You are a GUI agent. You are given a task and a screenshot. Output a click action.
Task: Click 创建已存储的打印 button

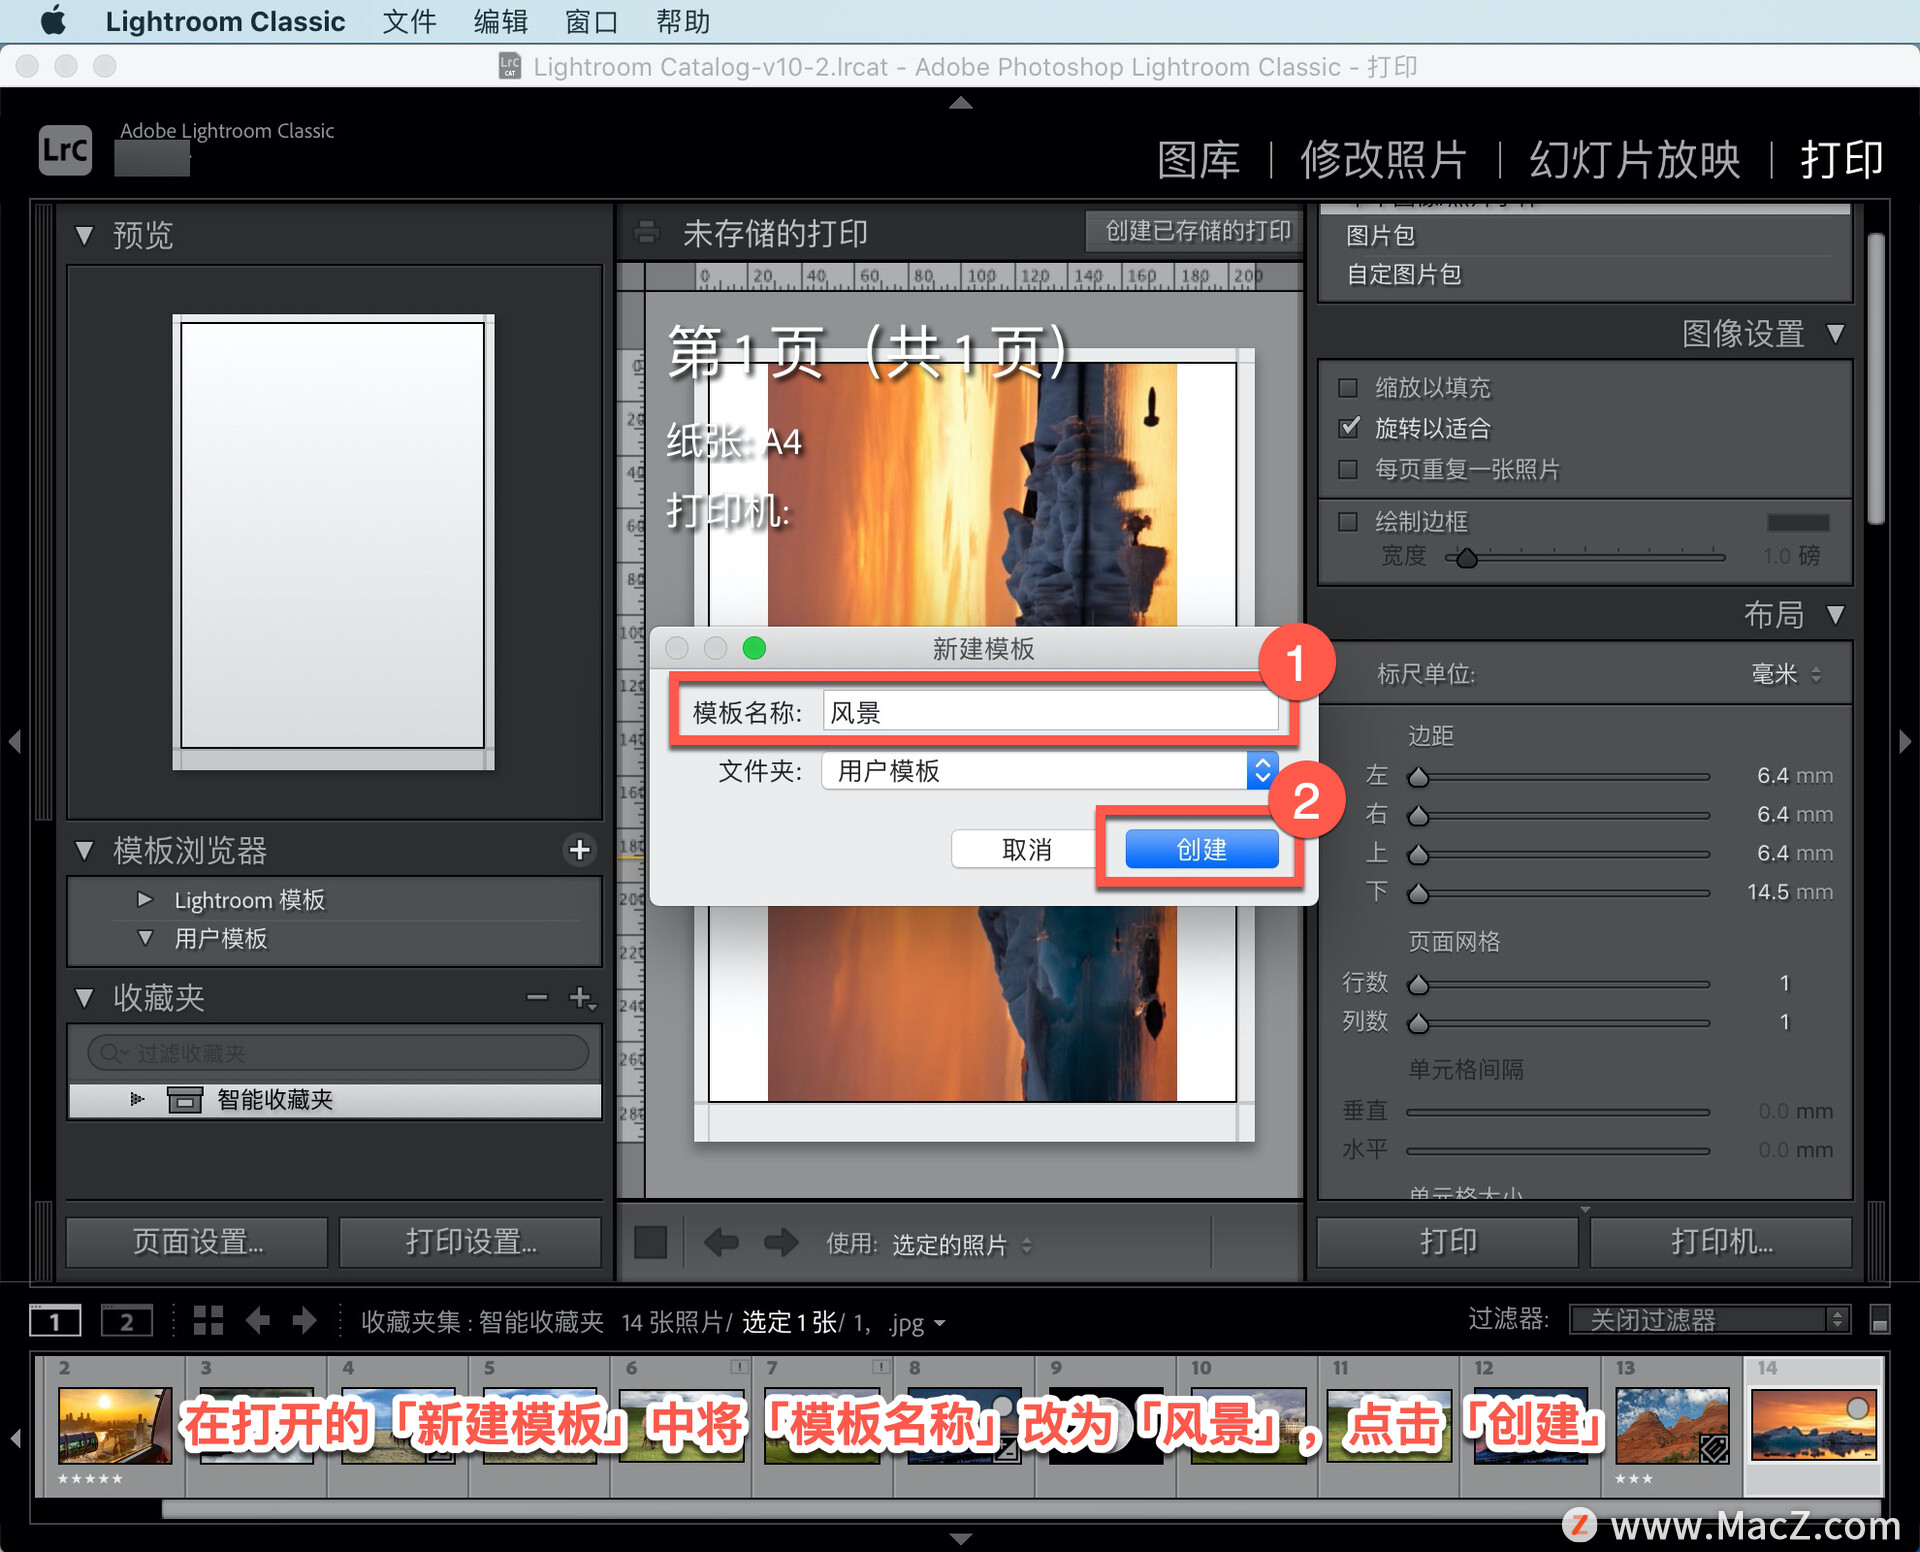point(1195,231)
